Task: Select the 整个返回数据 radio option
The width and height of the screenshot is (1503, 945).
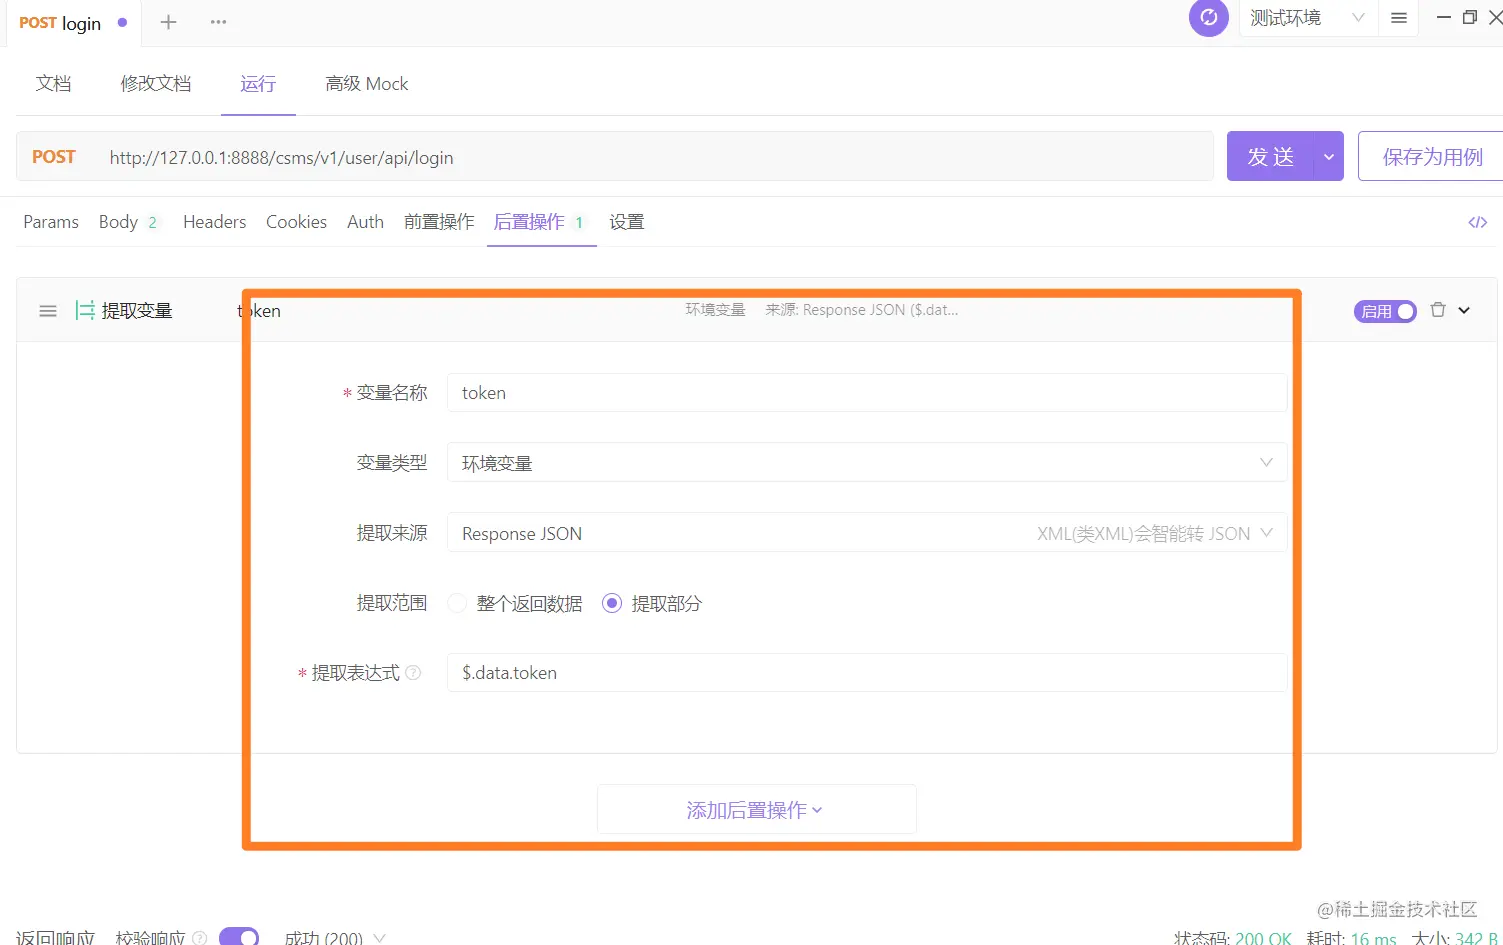Action: click(x=457, y=603)
